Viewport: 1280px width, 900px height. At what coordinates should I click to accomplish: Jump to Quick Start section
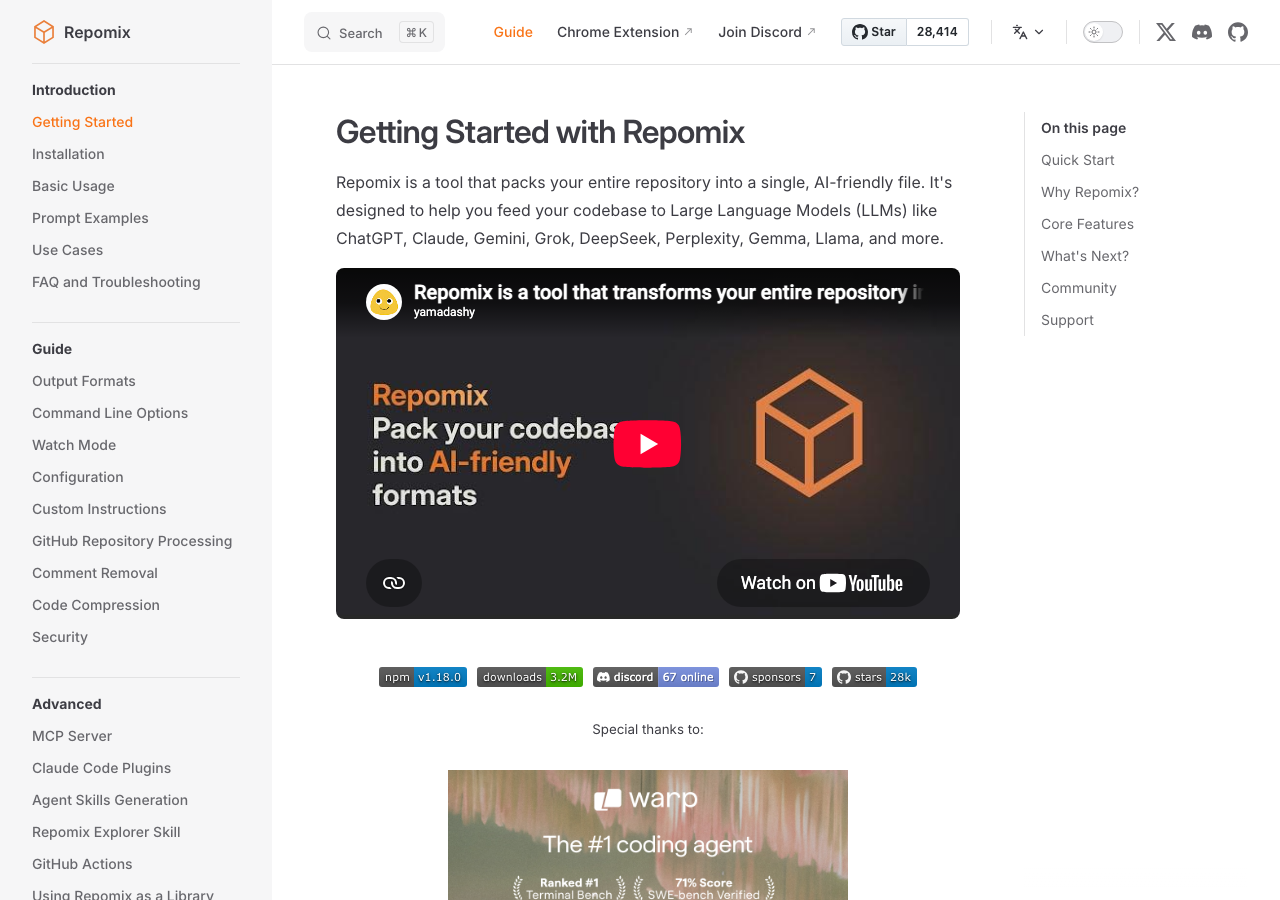1077,160
